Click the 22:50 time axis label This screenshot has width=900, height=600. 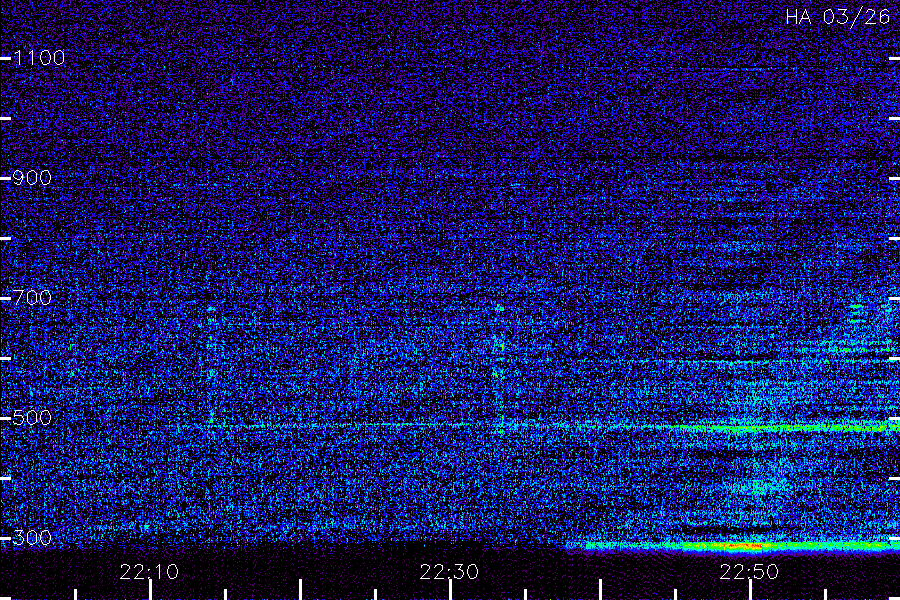tap(749, 572)
